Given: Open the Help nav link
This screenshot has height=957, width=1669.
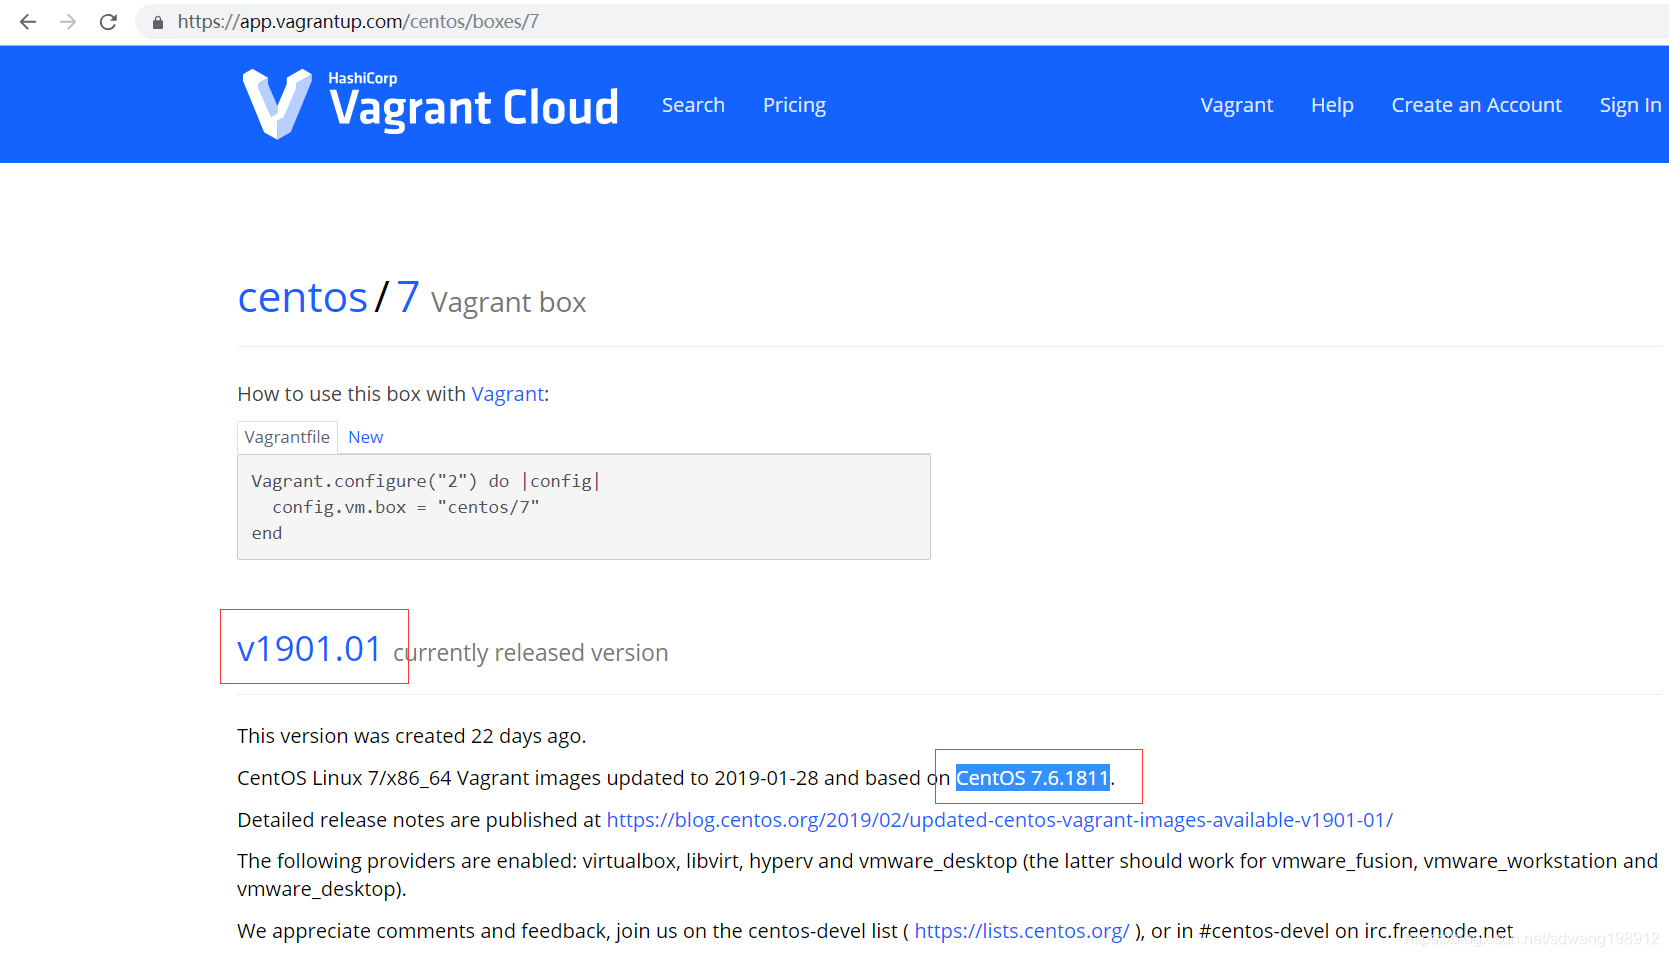Looking at the screenshot, I should 1332,105.
